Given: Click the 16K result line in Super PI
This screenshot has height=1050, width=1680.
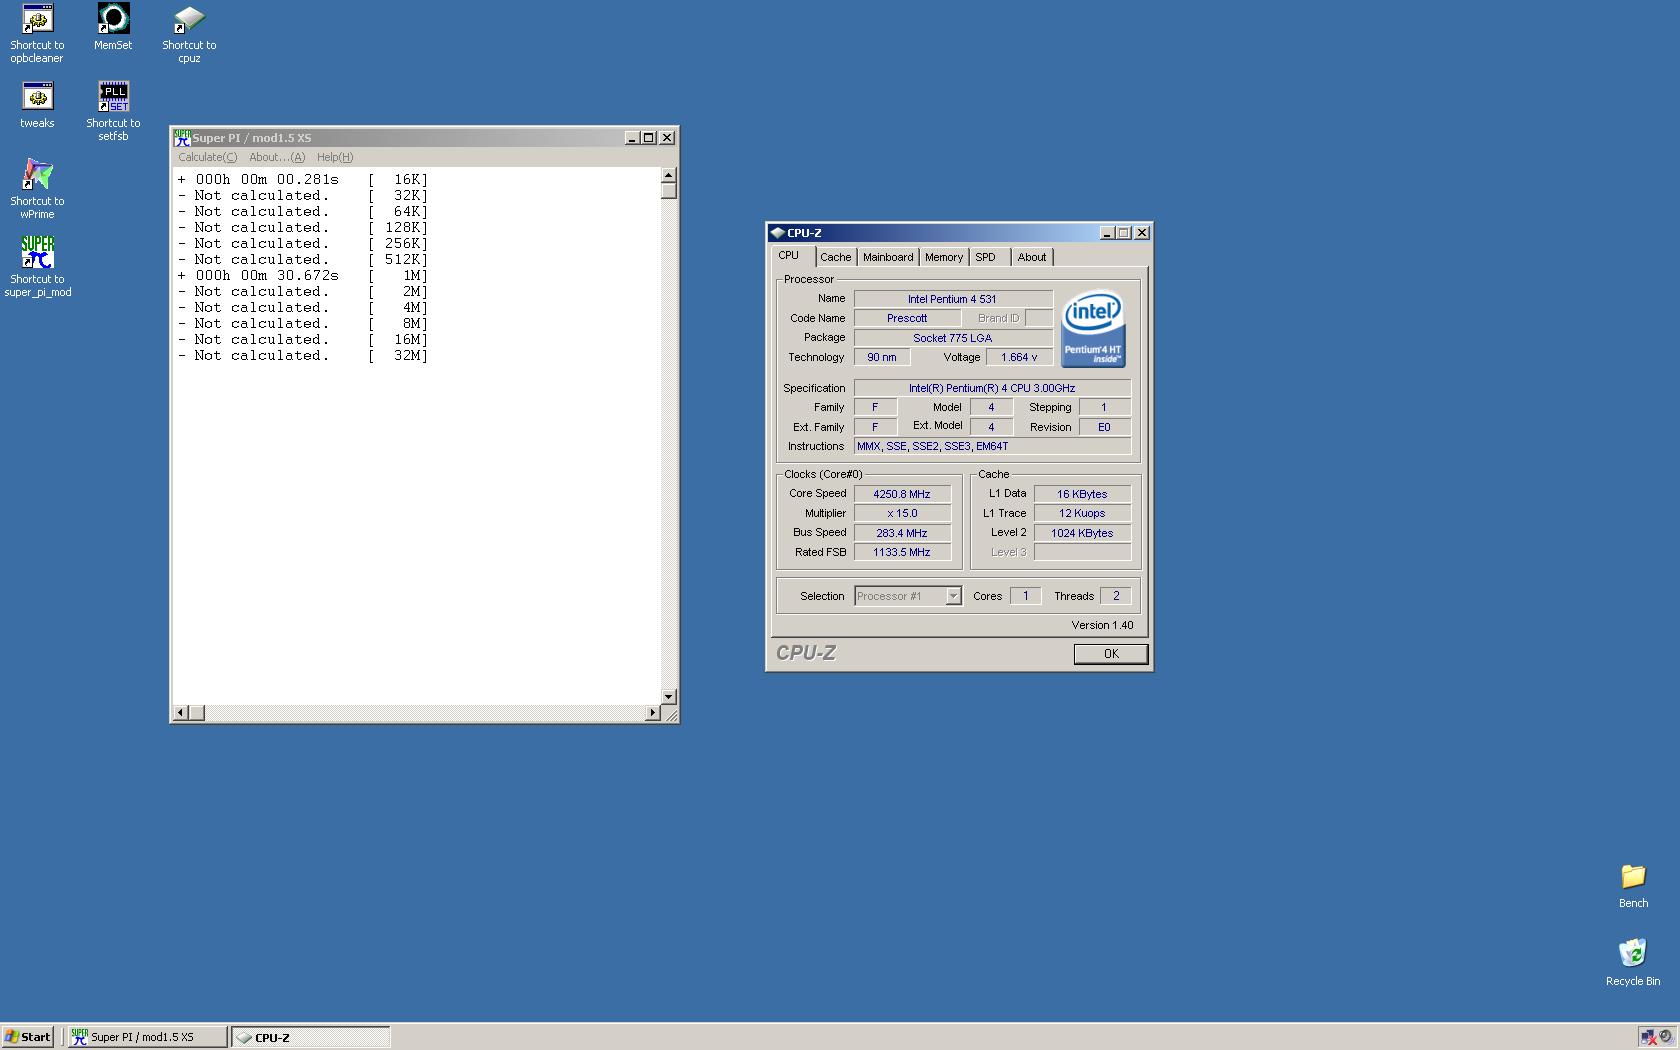Looking at the screenshot, I should click(x=303, y=180).
